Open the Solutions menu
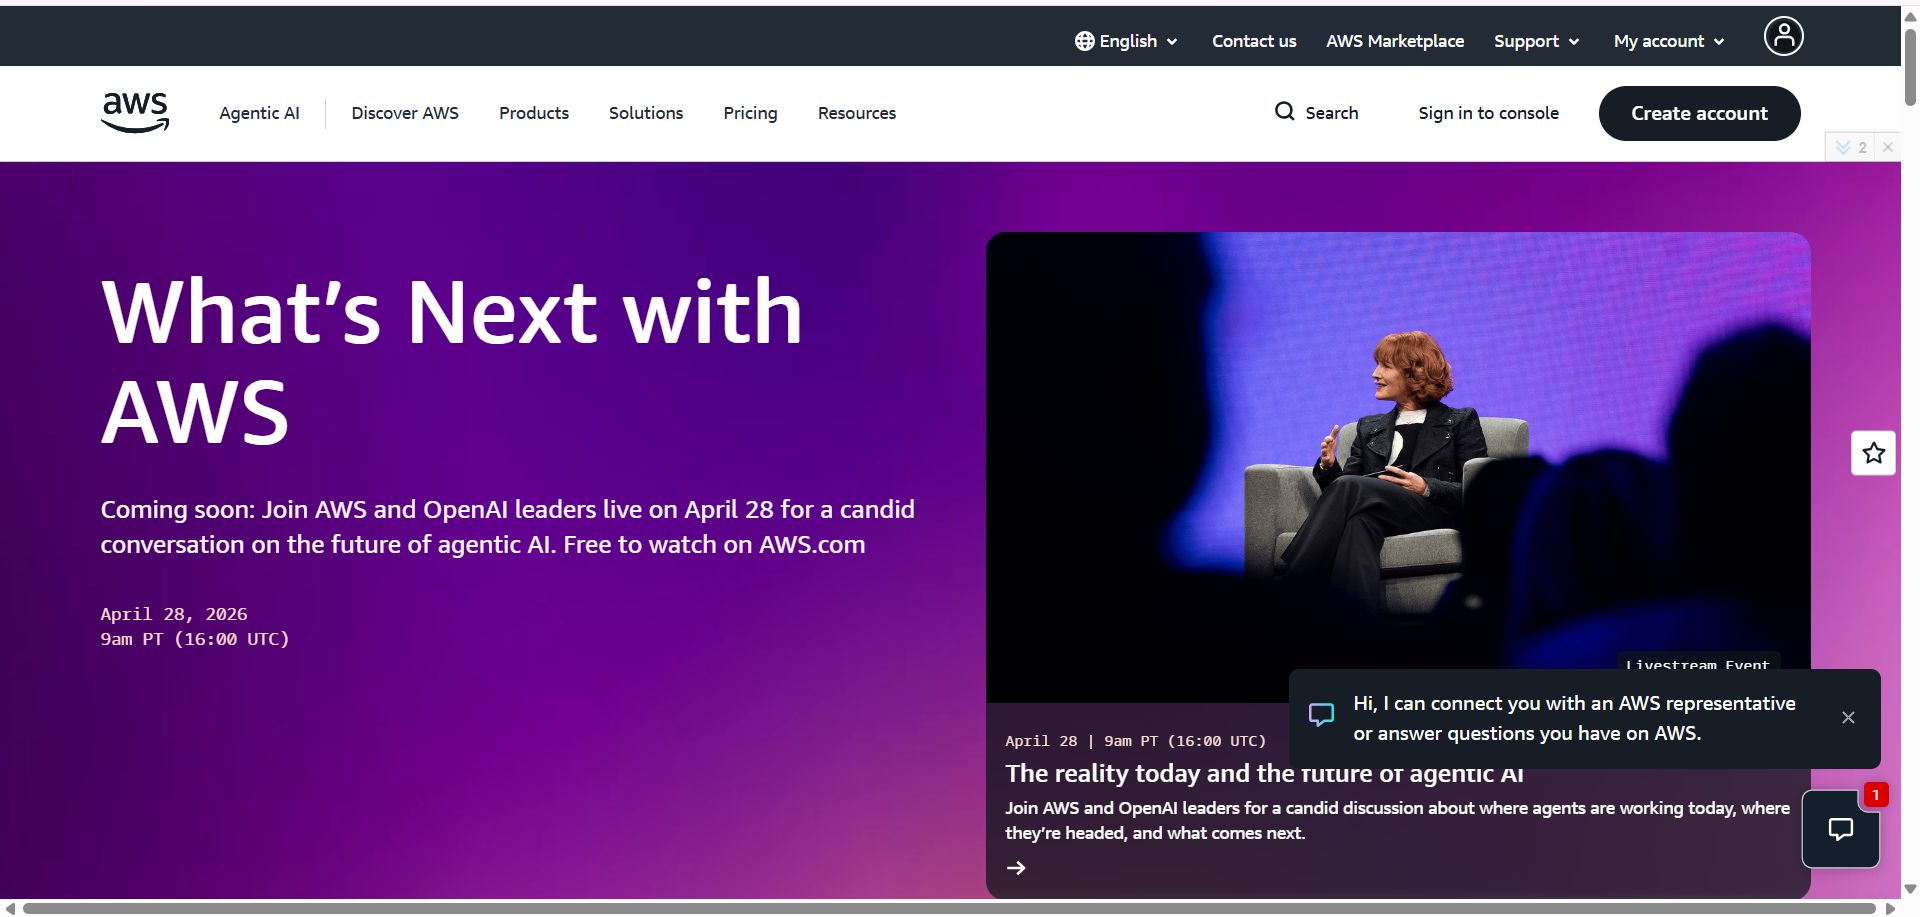The image size is (1920, 917). [646, 113]
